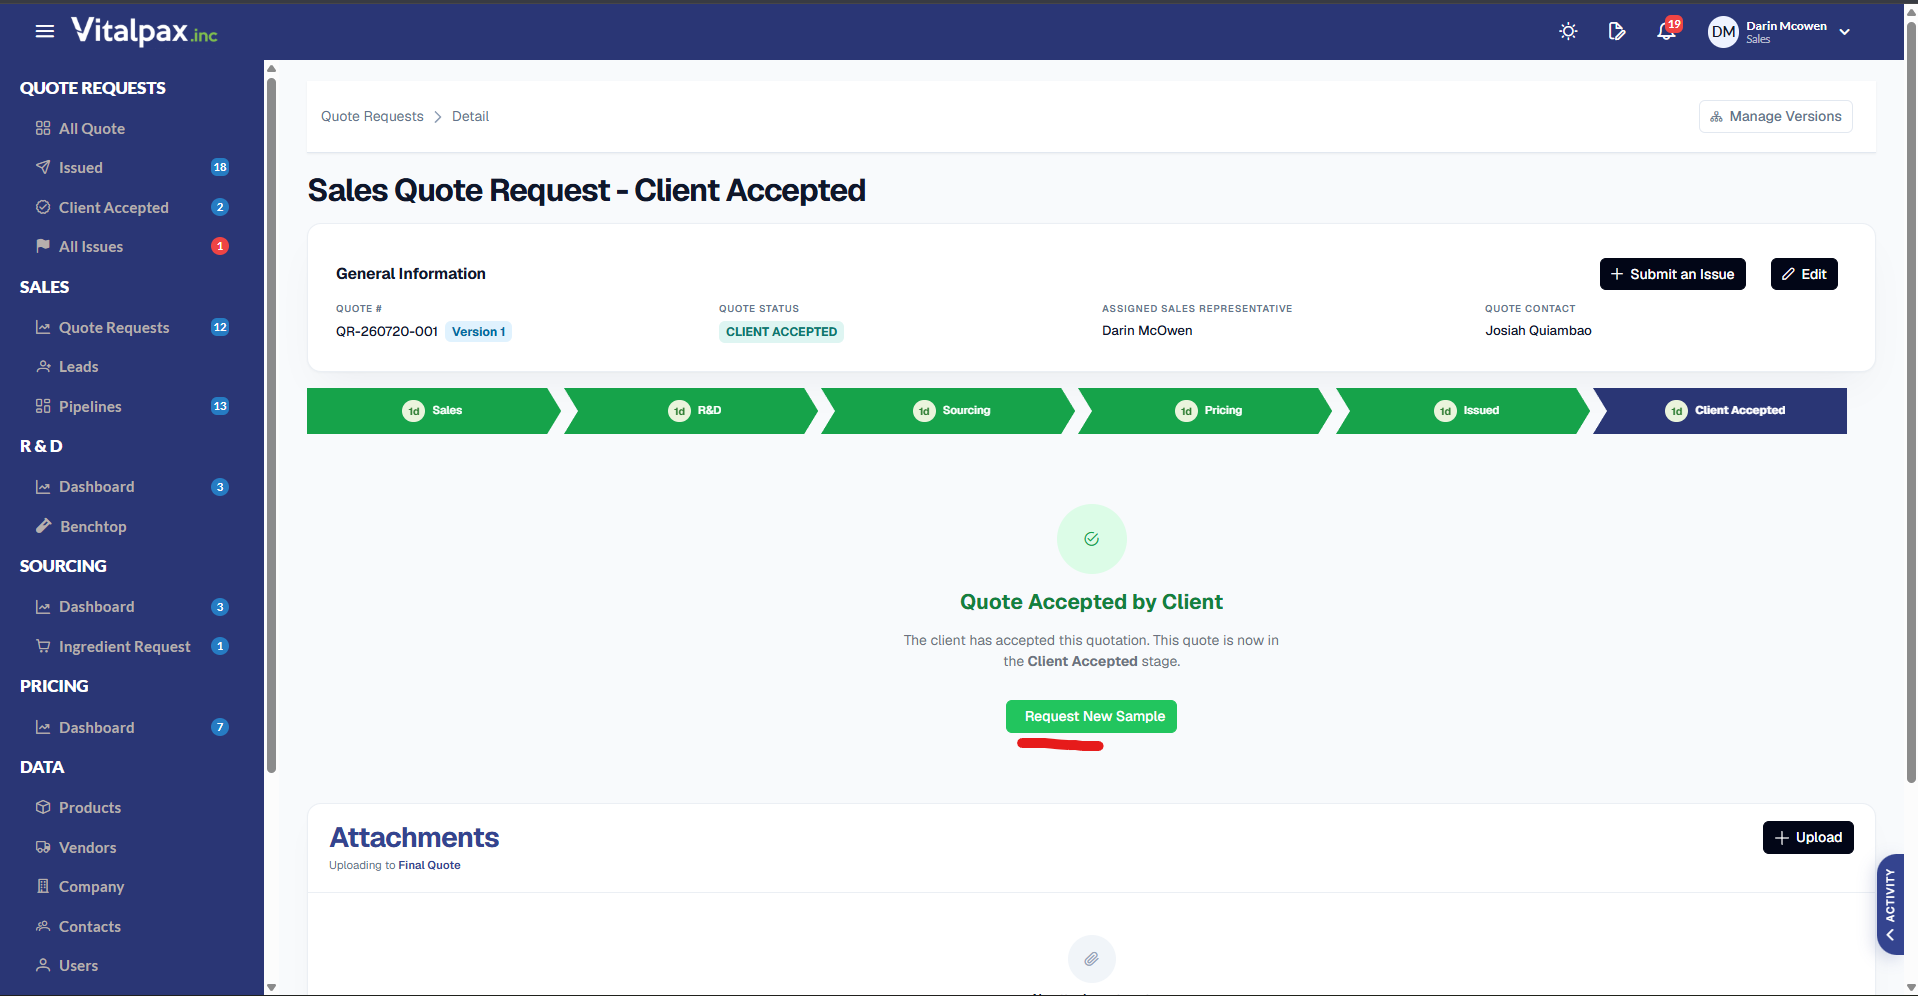1918x996 pixels.
Task: Click the R&D Dashboard chart icon
Action: (43, 487)
